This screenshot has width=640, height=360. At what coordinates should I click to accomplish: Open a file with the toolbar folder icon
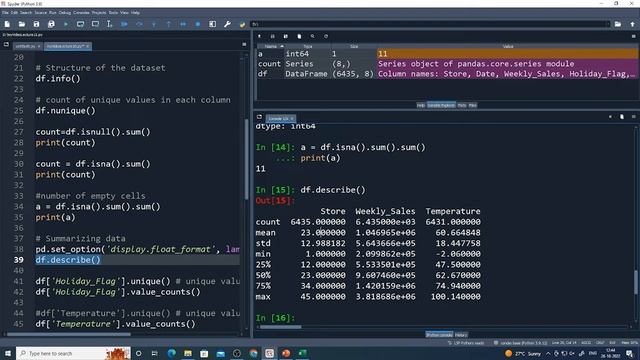click(x=22, y=24)
